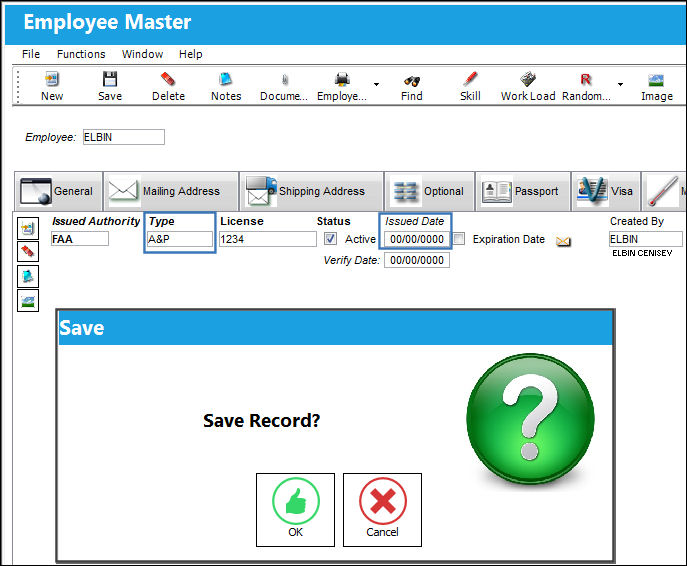Click the Issued Authority field FAA
The image size is (687, 566).
tap(80, 239)
